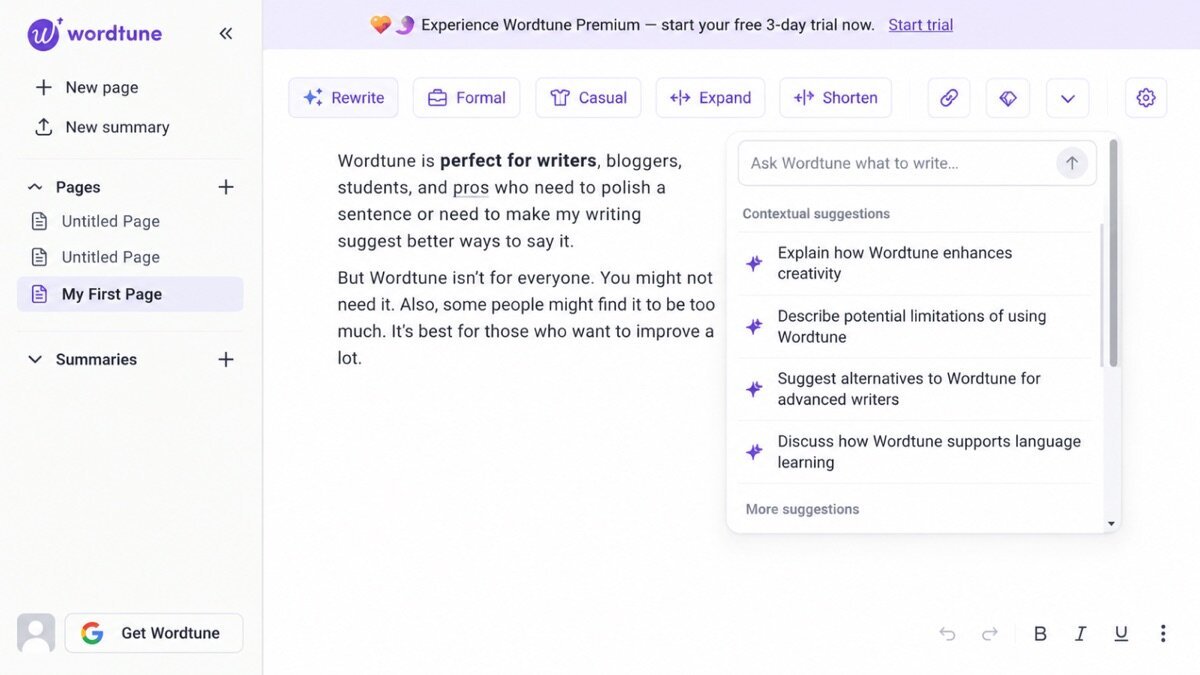Image resolution: width=1200 pixels, height=675 pixels.
Task: Toggle underline formatting
Action: click(x=1121, y=634)
